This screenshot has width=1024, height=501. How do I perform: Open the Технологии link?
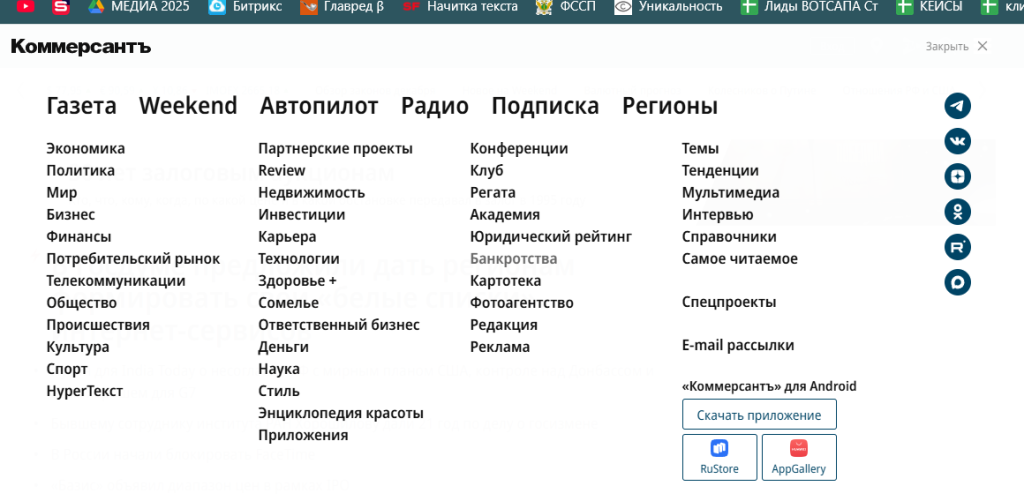299,259
